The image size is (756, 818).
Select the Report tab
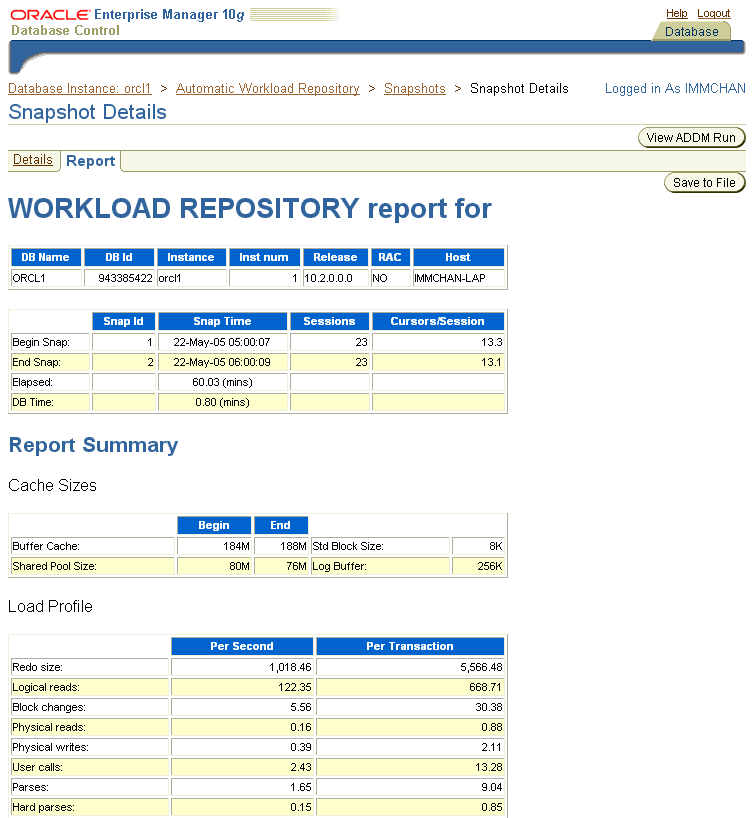point(91,161)
